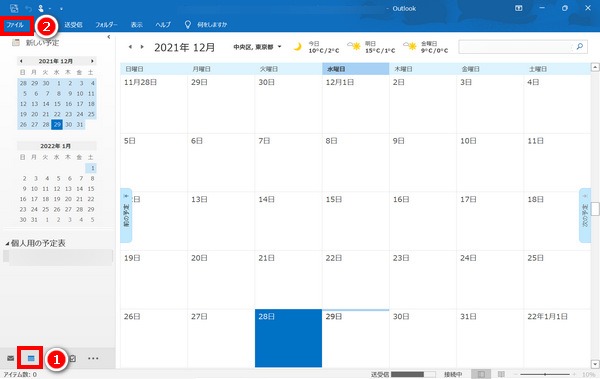
Task: Click the search magnifier icon
Action: 580,47
